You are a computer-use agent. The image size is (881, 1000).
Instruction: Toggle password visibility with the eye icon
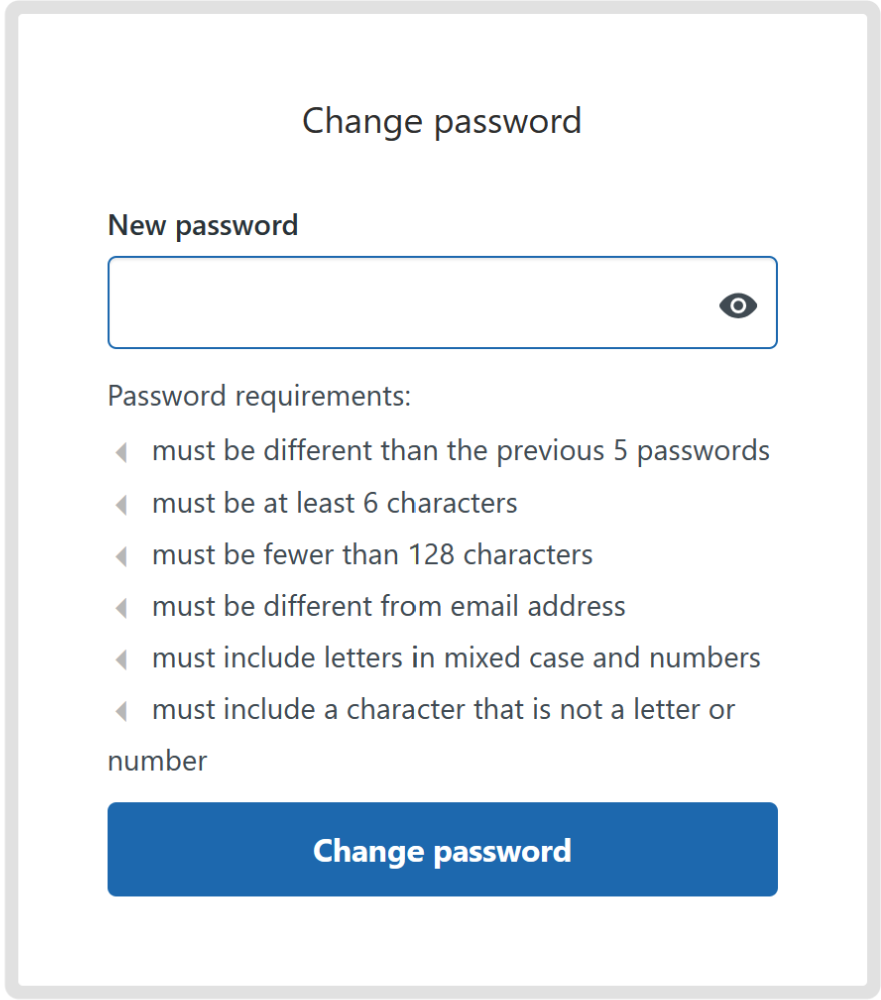point(738,305)
